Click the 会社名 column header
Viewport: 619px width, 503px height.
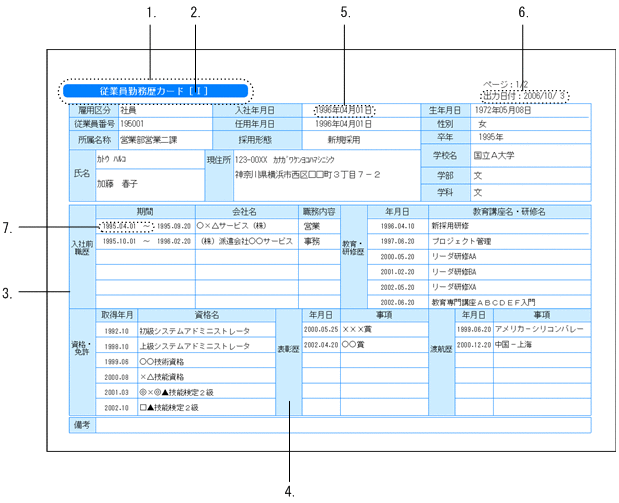247,212
